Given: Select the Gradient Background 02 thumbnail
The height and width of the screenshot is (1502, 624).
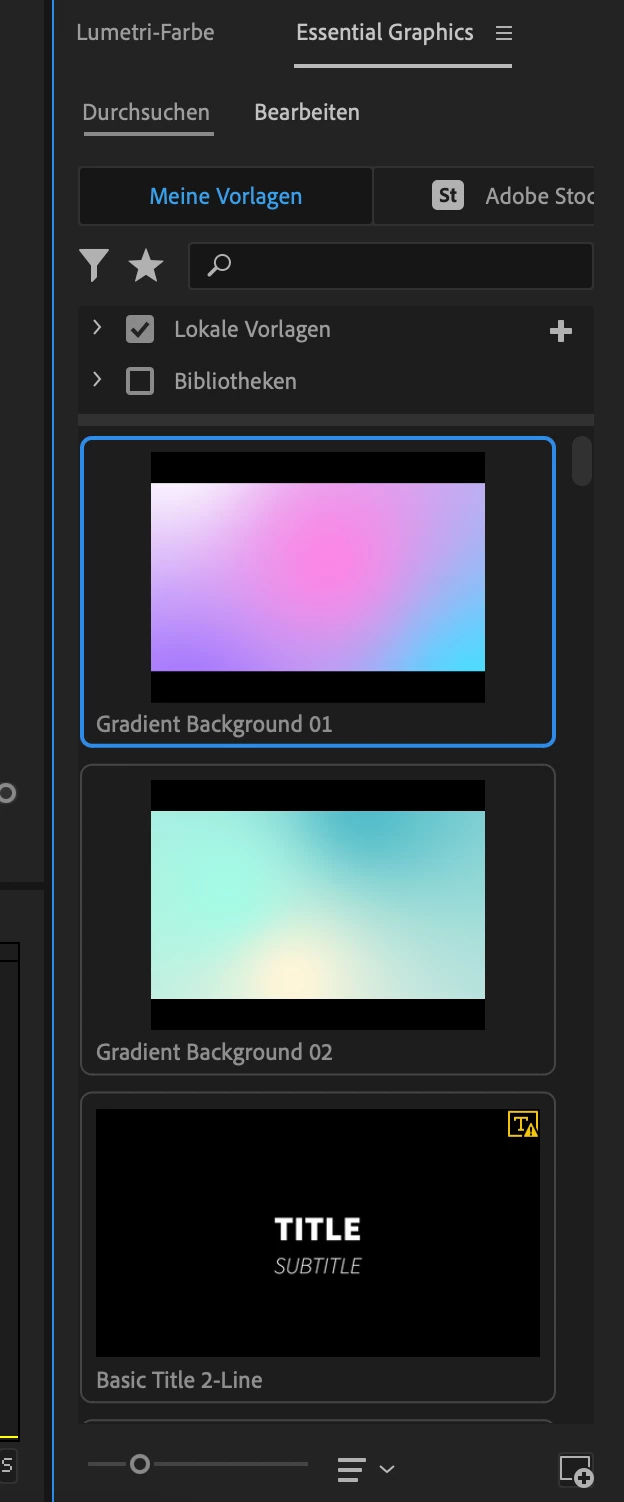Looking at the screenshot, I should [x=318, y=905].
